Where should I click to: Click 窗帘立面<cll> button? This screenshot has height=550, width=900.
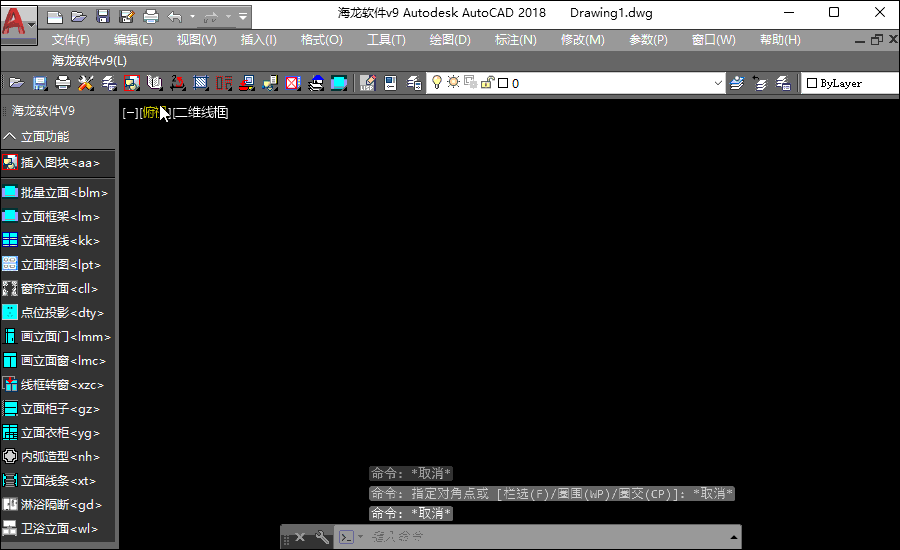pyautogui.click(x=57, y=289)
